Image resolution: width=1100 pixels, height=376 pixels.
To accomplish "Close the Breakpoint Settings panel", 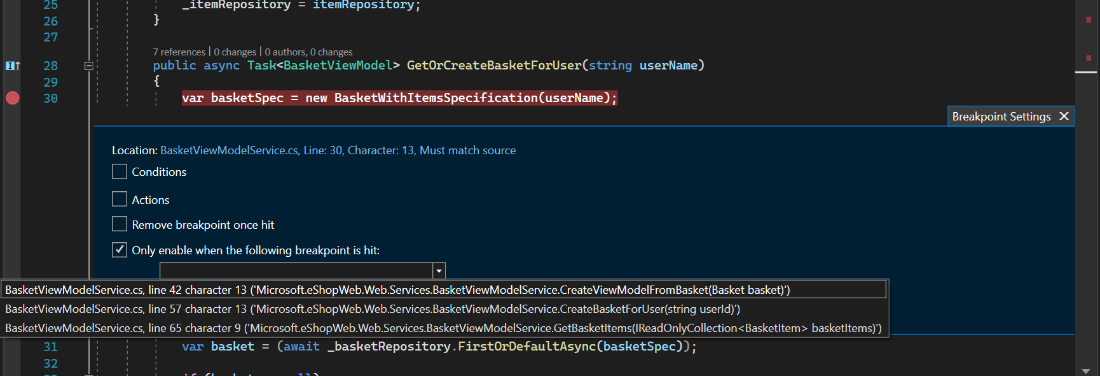I will [x=1064, y=116].
